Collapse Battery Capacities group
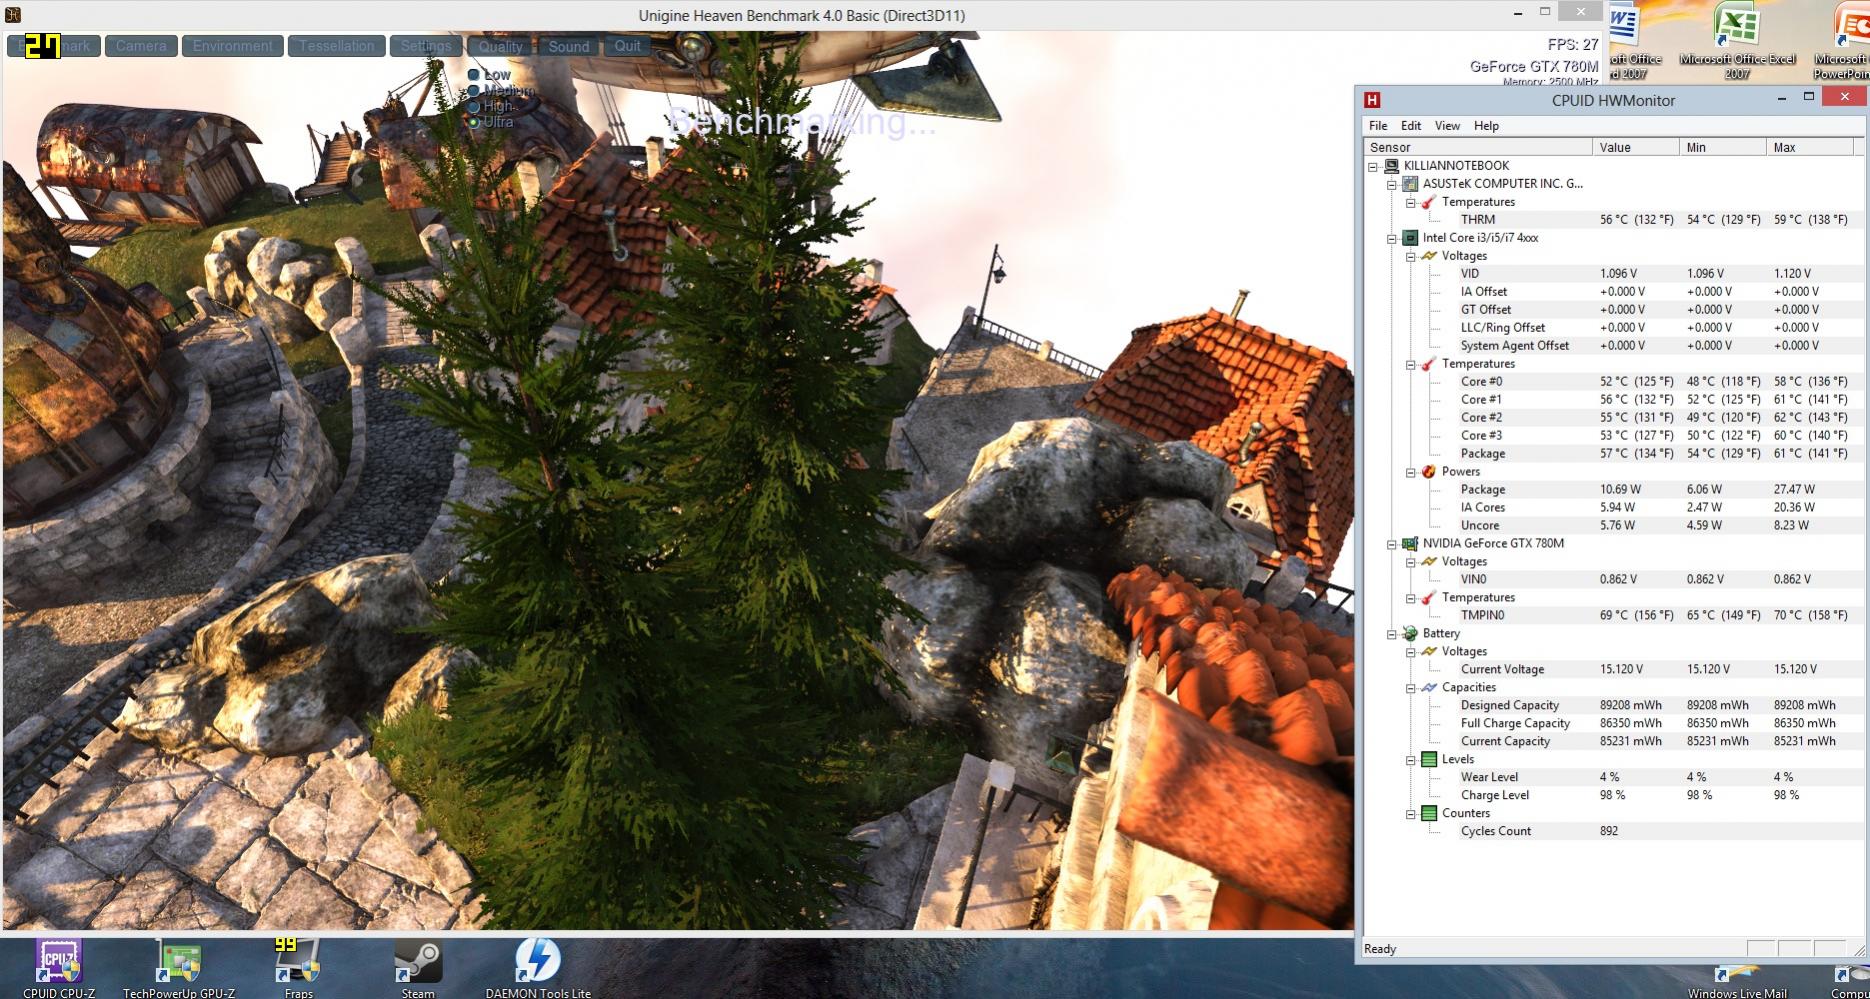 [1411, 689]
